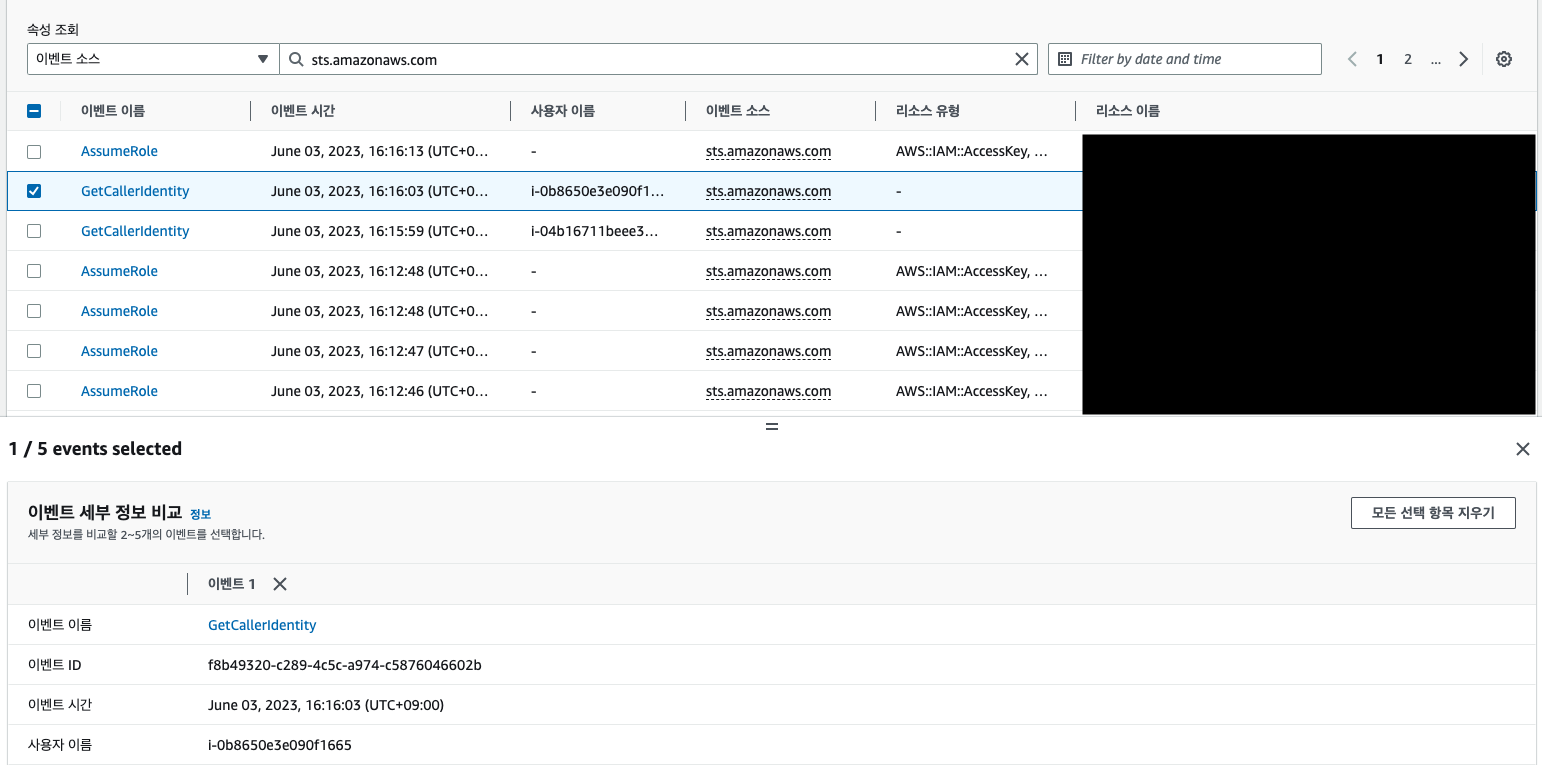Click the 이벤트 시간 column header
The image size is (1542, 765).
point(303,111)
